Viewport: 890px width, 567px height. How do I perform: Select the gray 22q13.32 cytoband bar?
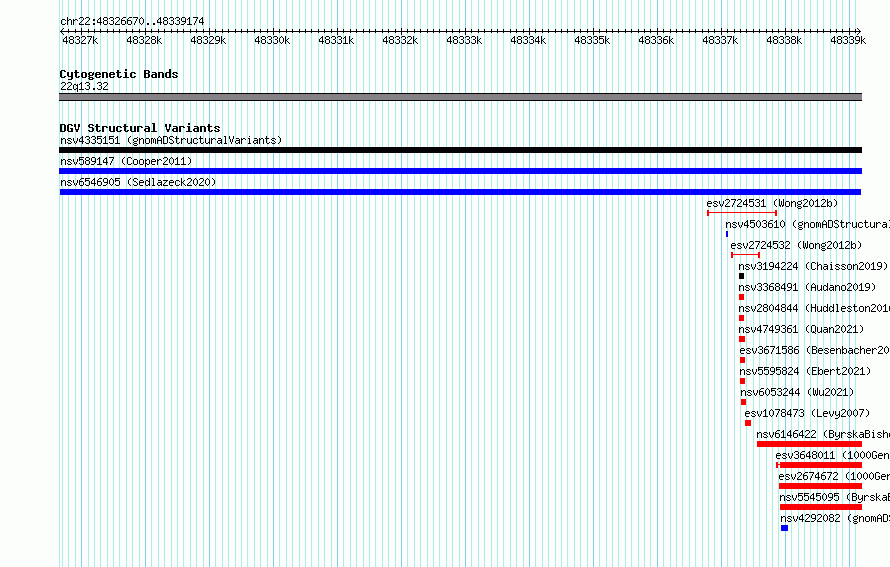460,97
